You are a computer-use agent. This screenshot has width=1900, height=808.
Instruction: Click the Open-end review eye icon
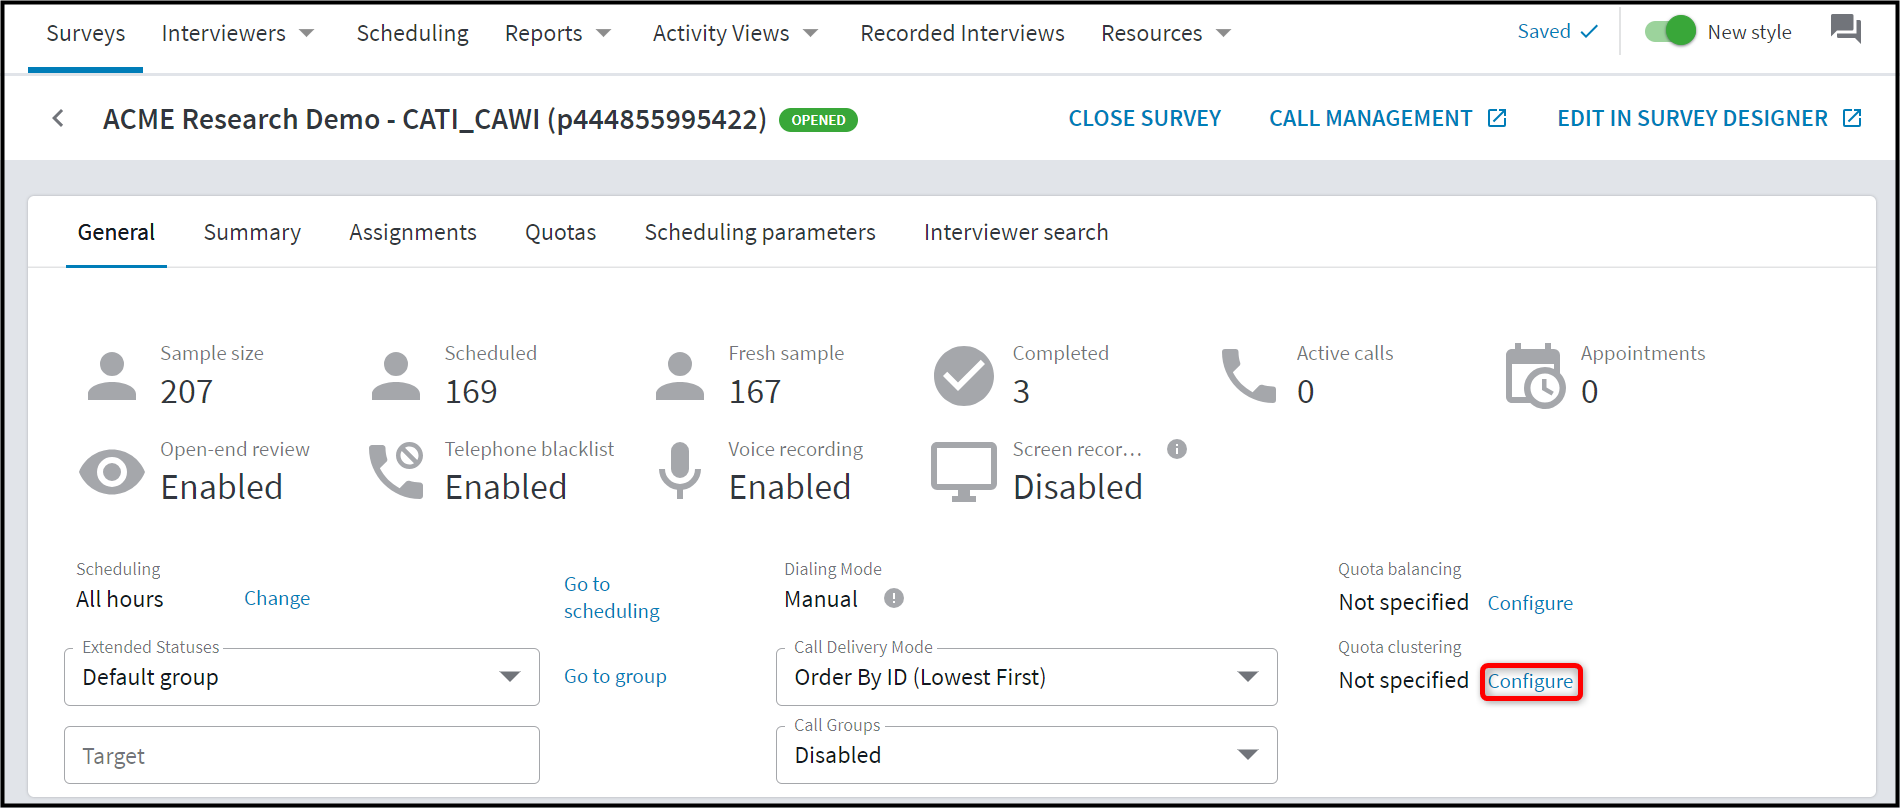click(x=112, y=472)
